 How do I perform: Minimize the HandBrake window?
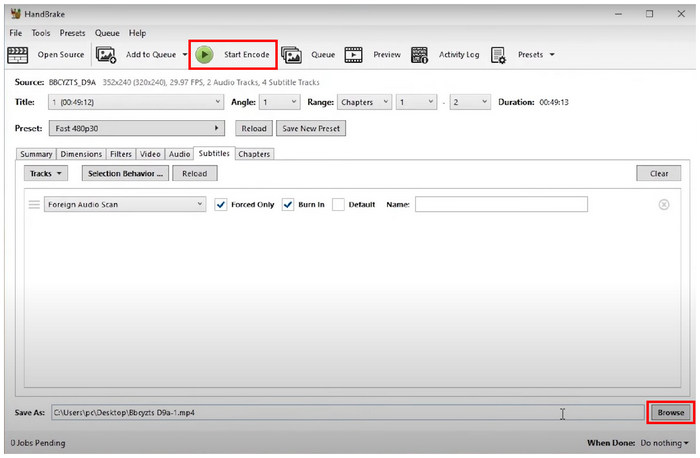(618, 14)
